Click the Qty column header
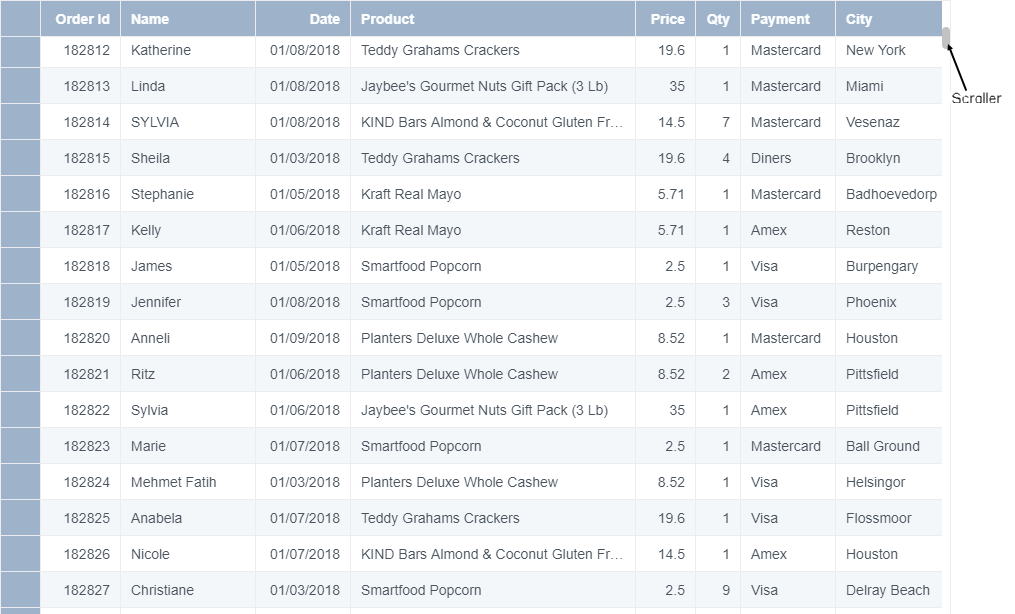Screen dimensions: 1015x614 point(718,19)
